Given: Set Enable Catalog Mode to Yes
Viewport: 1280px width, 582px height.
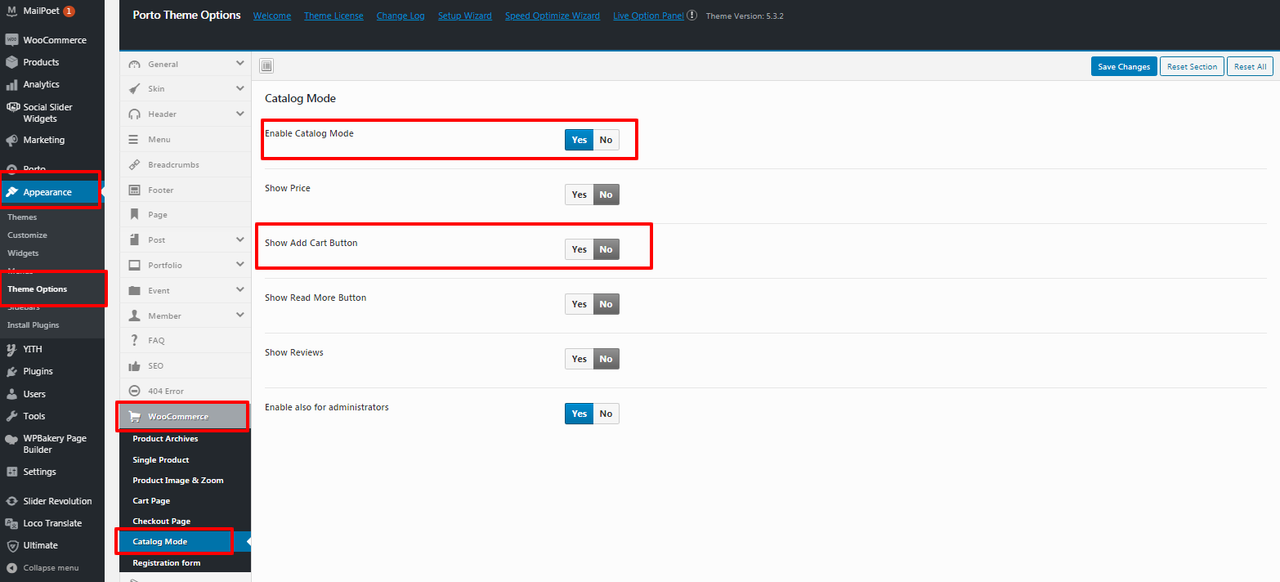Looking at the screenshot, I should click(x=579, y=140).
